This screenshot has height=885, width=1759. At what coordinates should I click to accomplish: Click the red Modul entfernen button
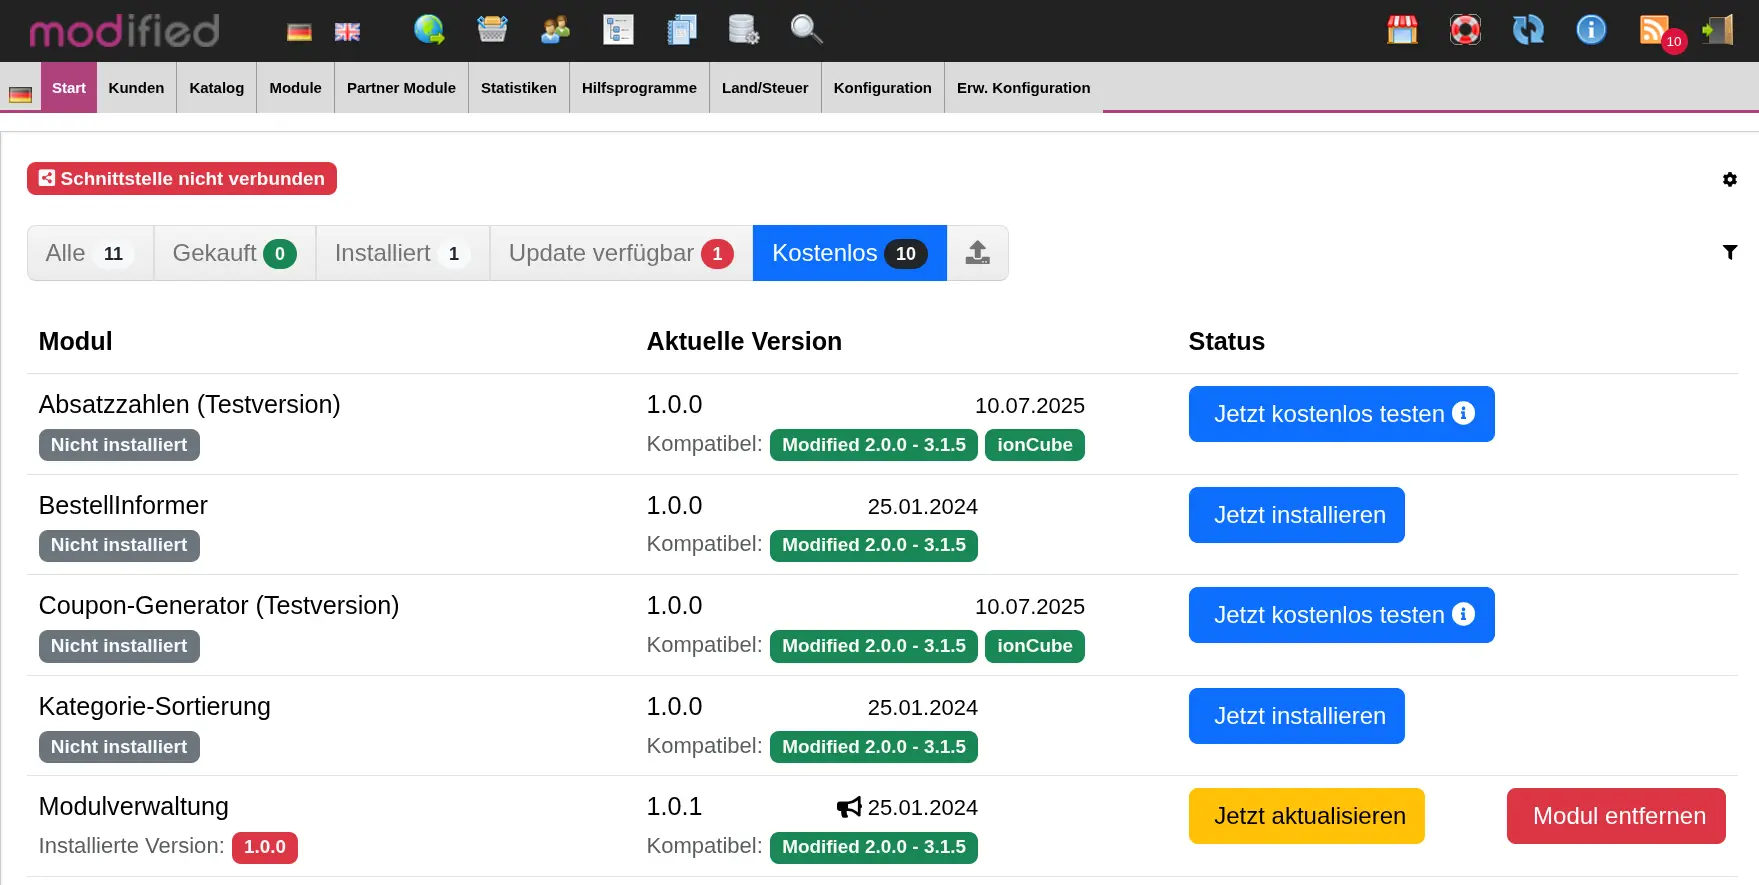pos(1616,816)
